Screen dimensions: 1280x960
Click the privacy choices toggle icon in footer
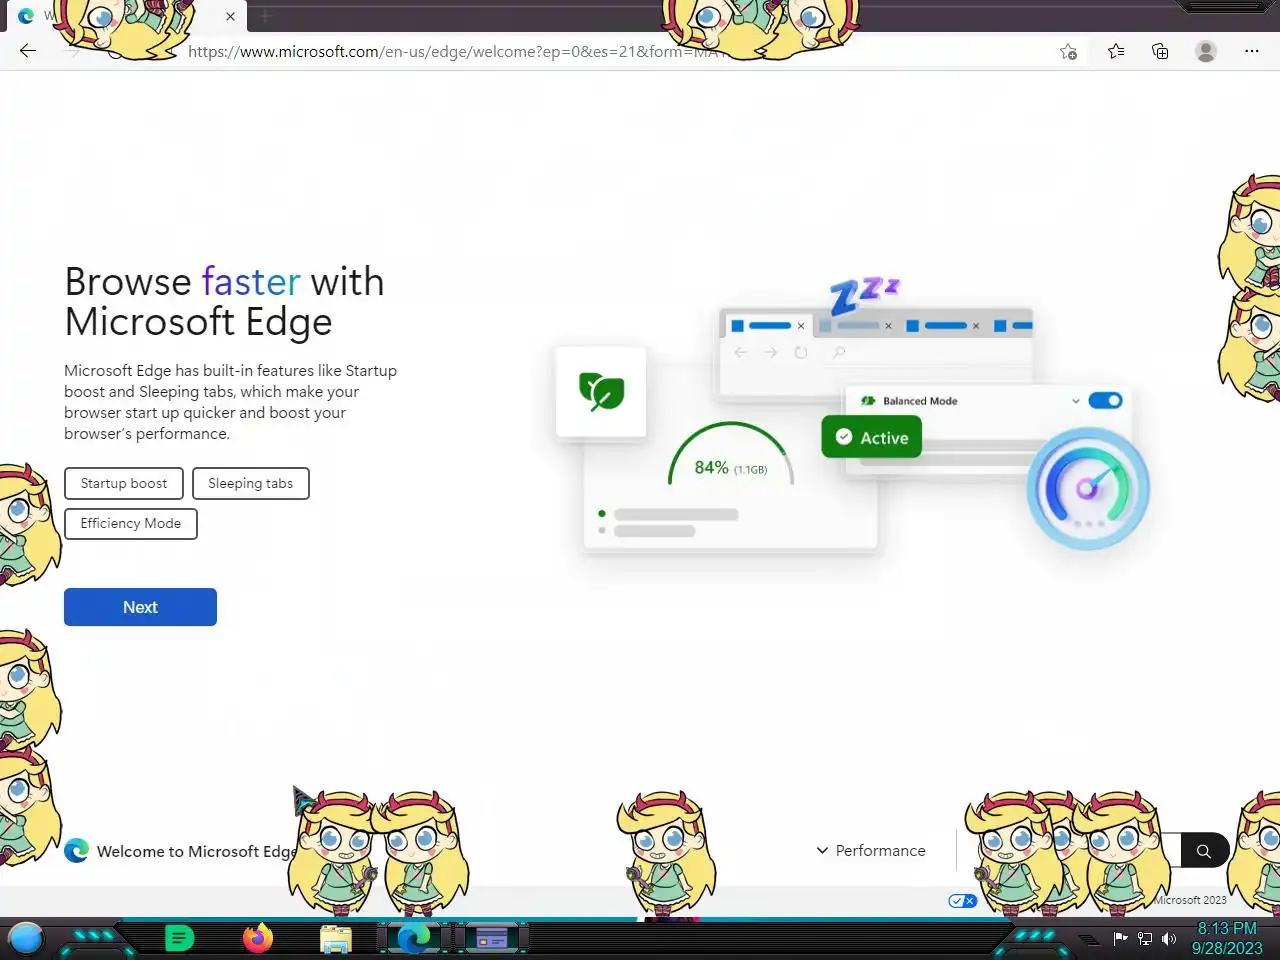pos(962,901)
